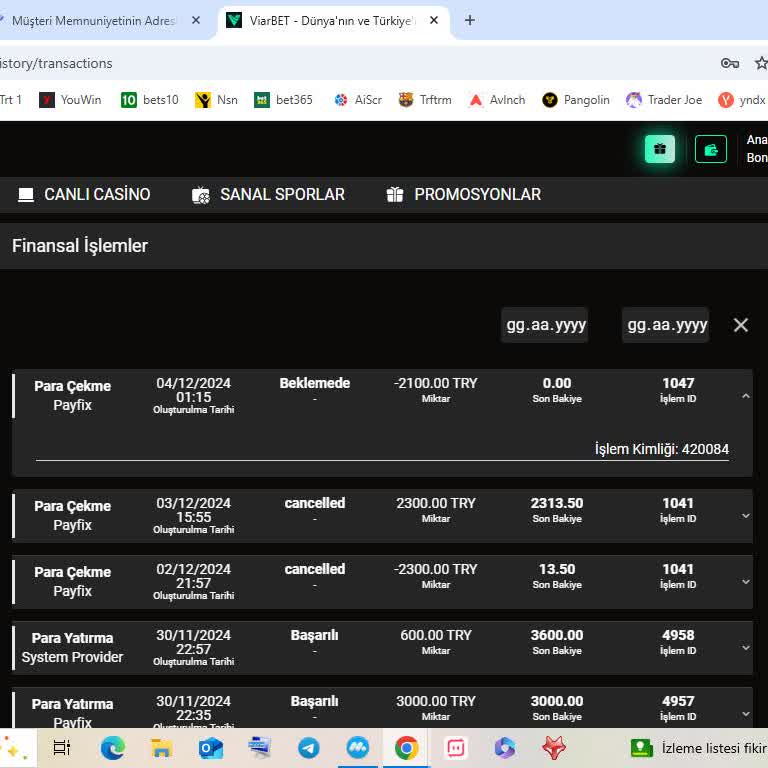
Task: Open Outlook from the taskbar
Action: pos(210,747)
